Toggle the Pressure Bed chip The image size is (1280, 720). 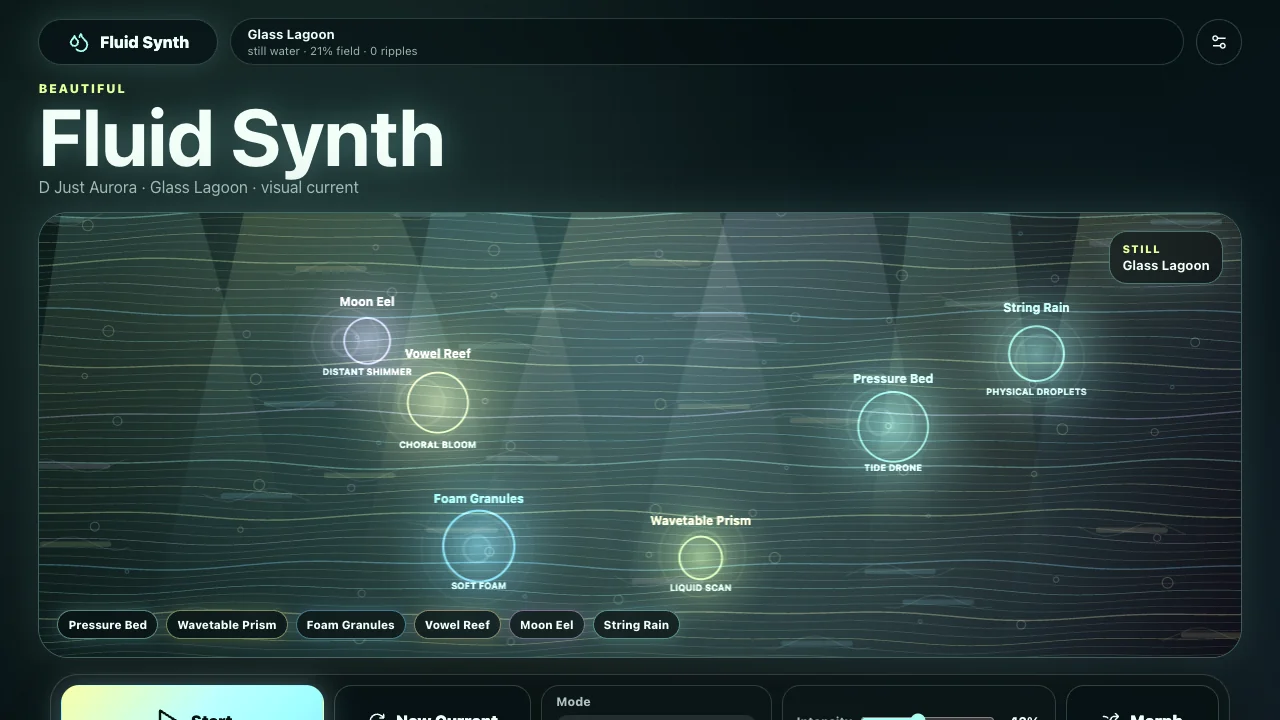click(108, 625)
